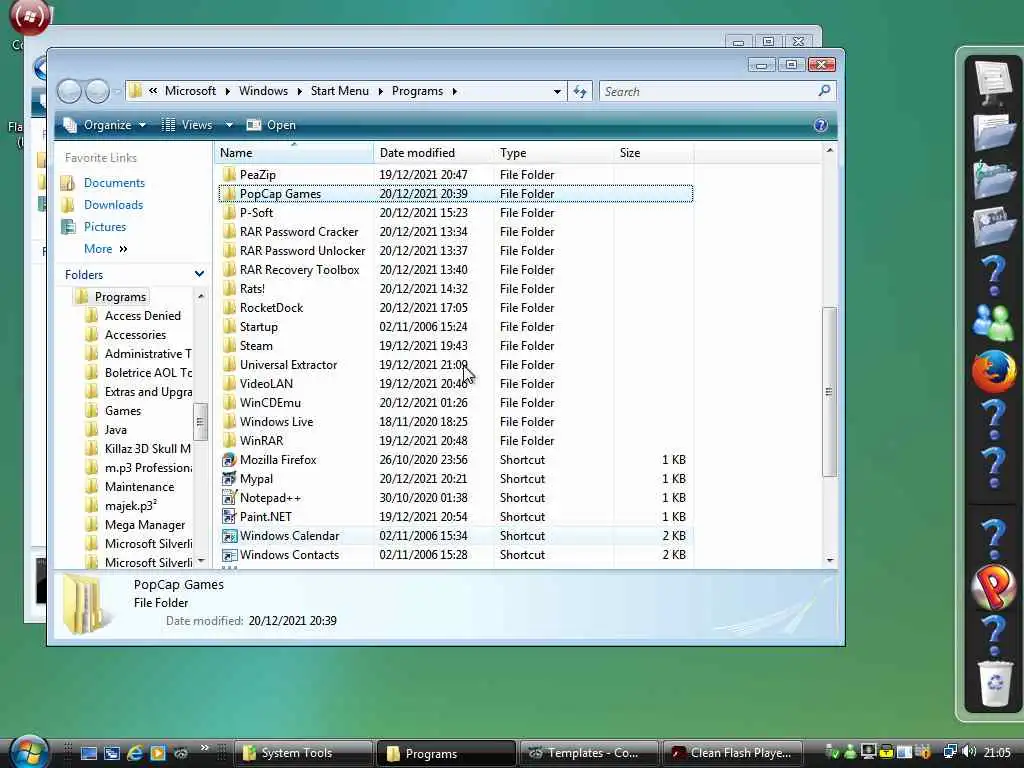Sort by Date modified column header

point(434,153)
